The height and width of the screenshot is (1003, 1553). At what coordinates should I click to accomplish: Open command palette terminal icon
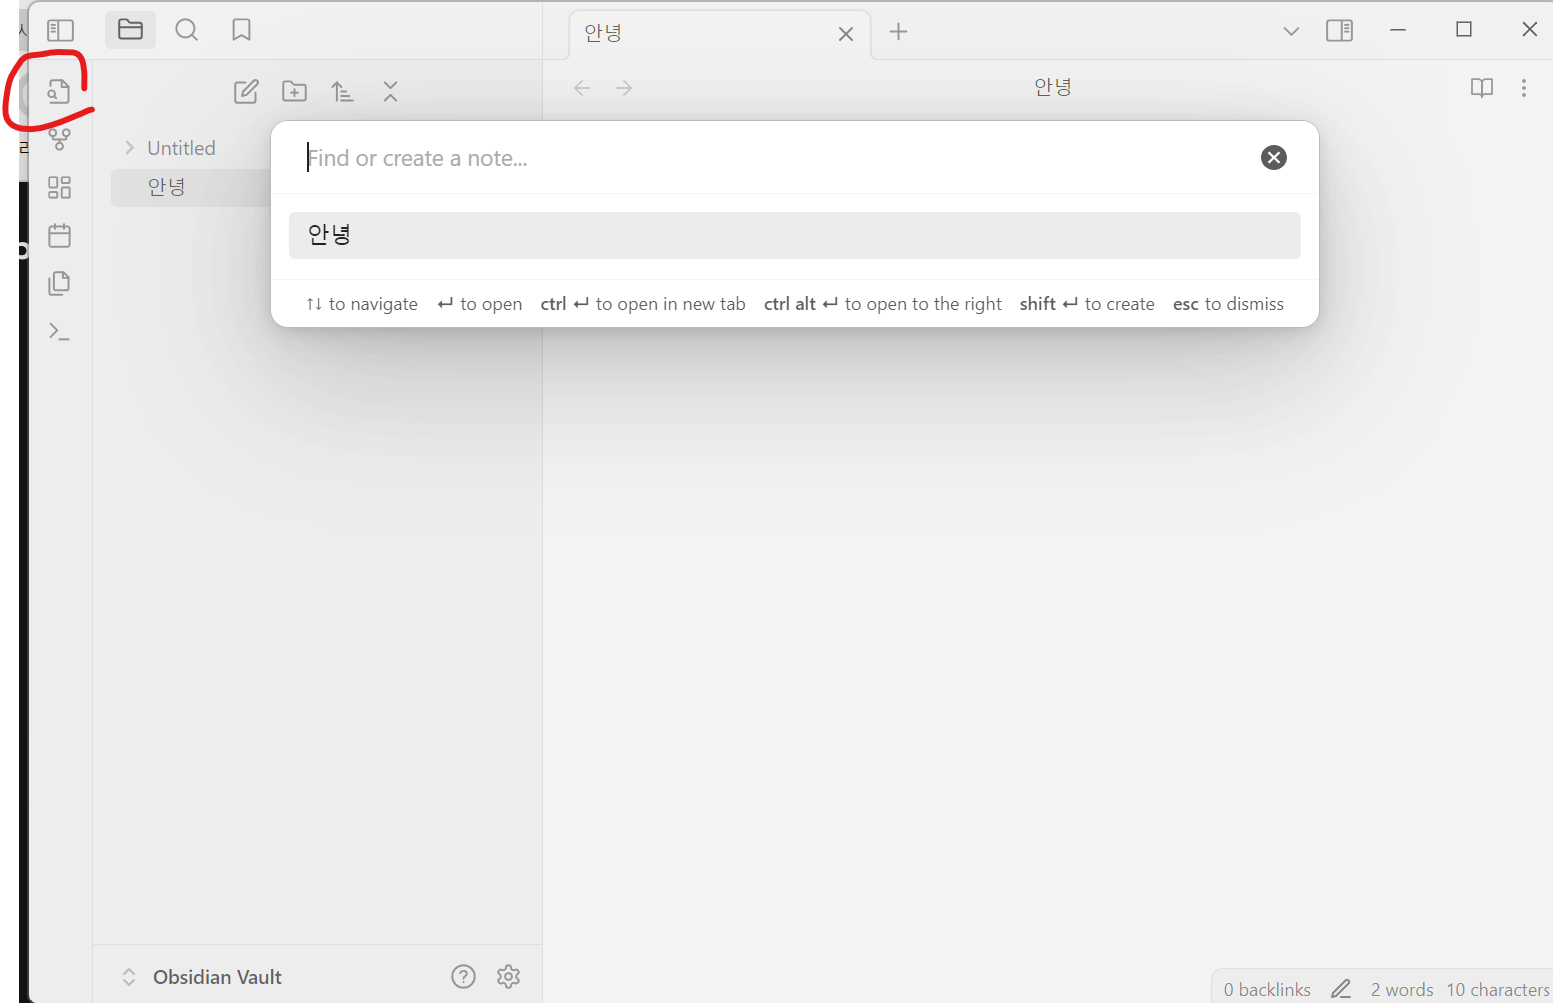coord(60,331)
